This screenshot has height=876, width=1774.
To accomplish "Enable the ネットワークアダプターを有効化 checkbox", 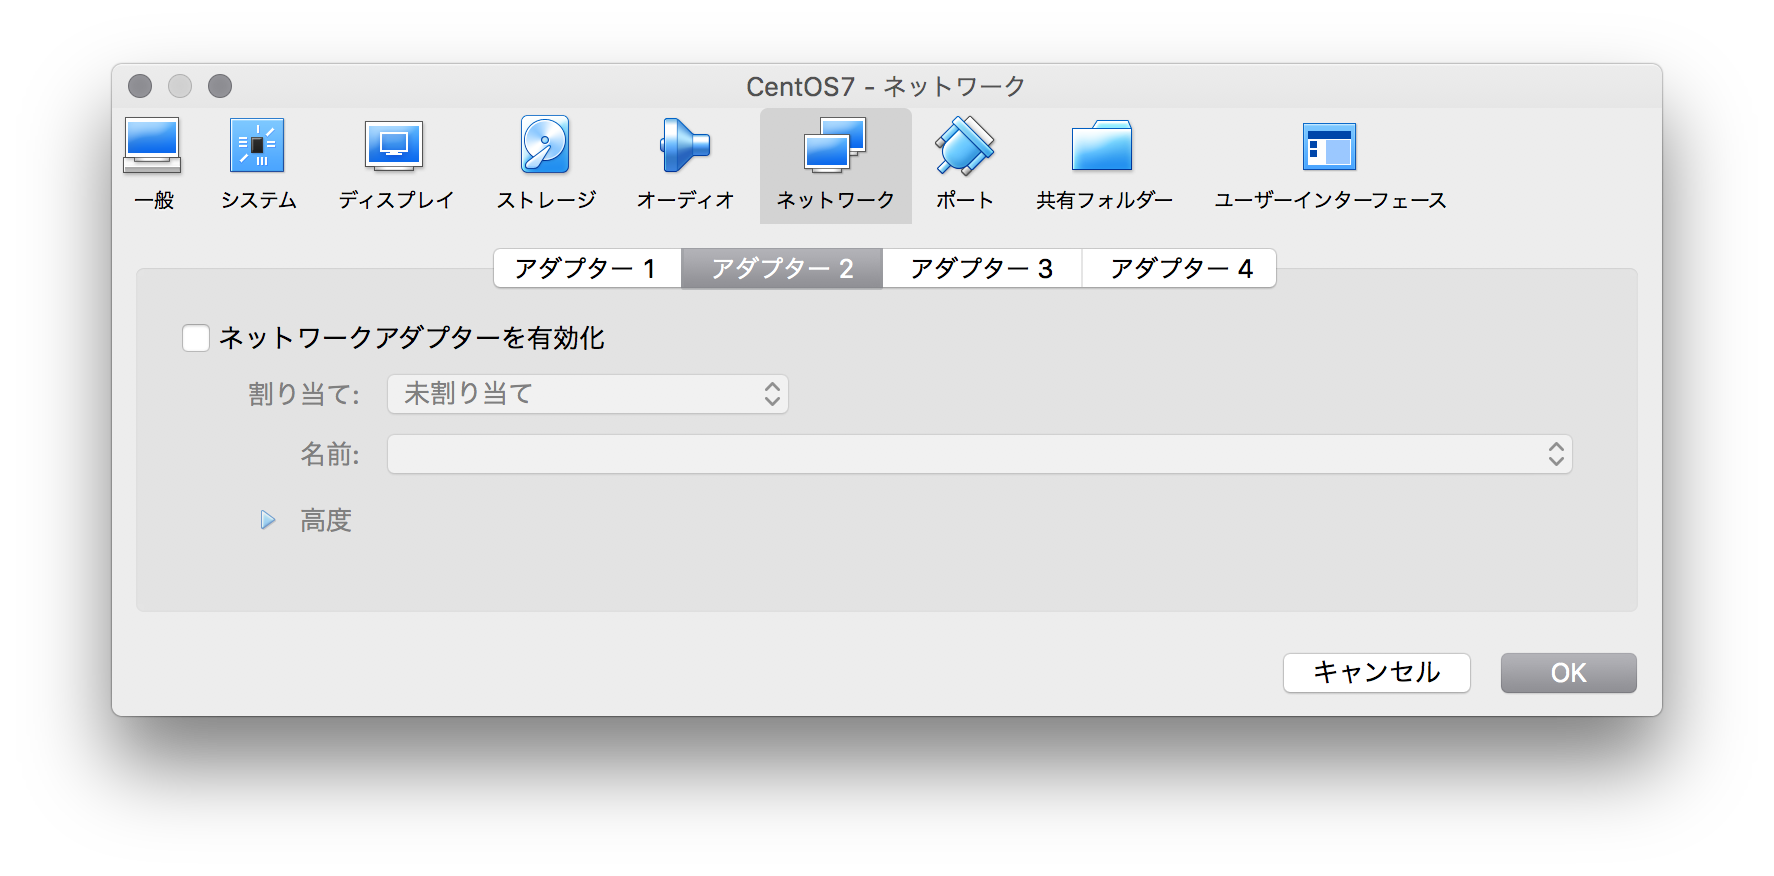I will pos(196,338).
